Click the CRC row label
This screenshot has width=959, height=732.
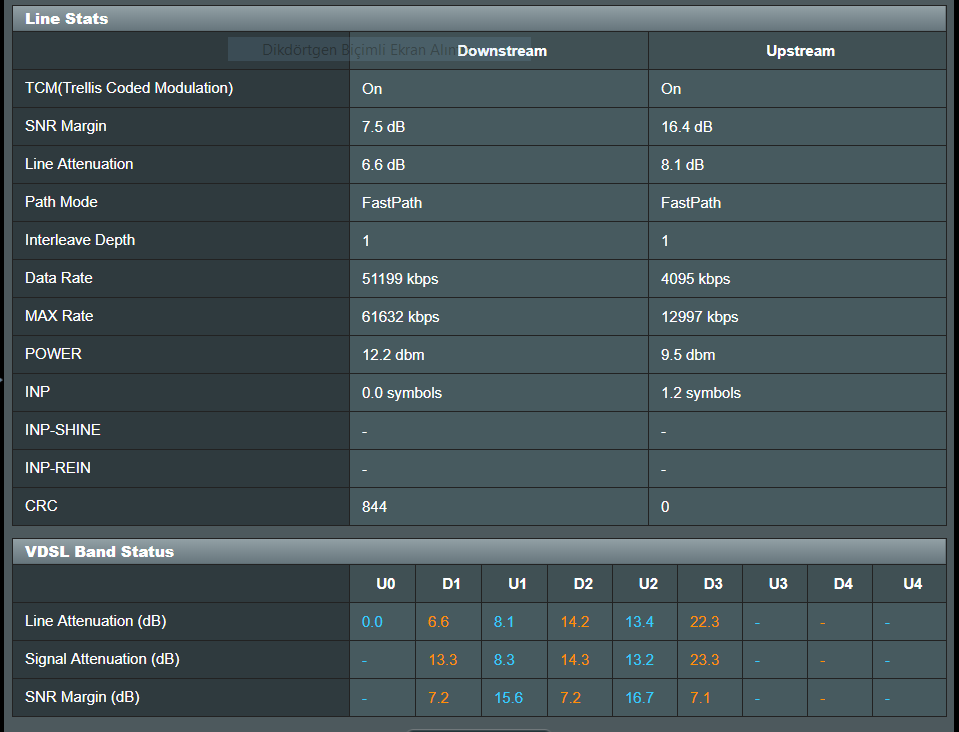[41, 505]
